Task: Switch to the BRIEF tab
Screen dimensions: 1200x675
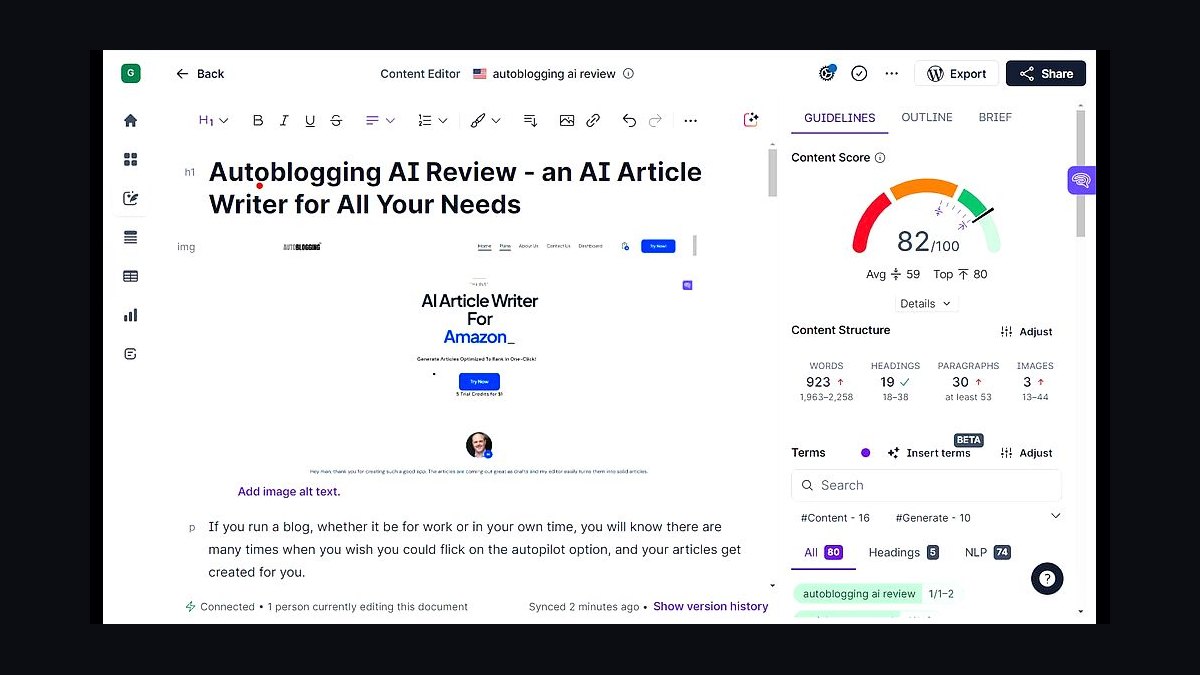Action: pos(995,118)
